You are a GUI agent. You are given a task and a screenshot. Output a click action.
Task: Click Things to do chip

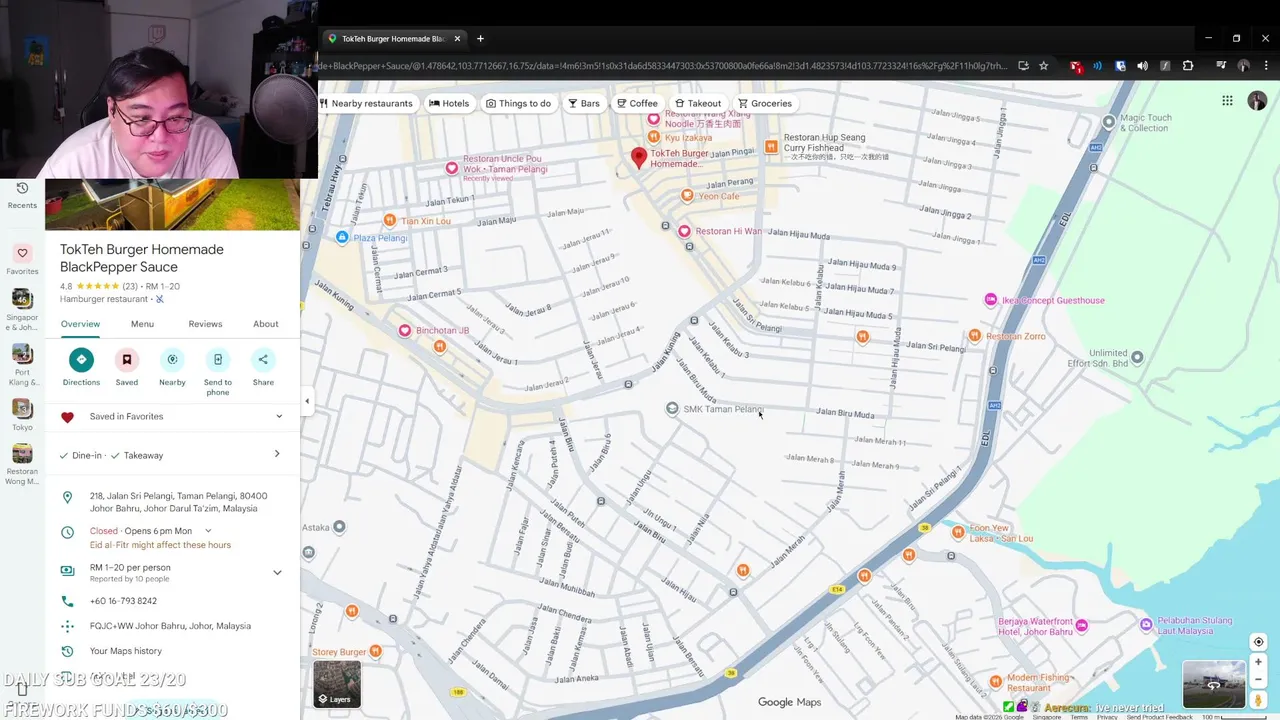point(518,103)
